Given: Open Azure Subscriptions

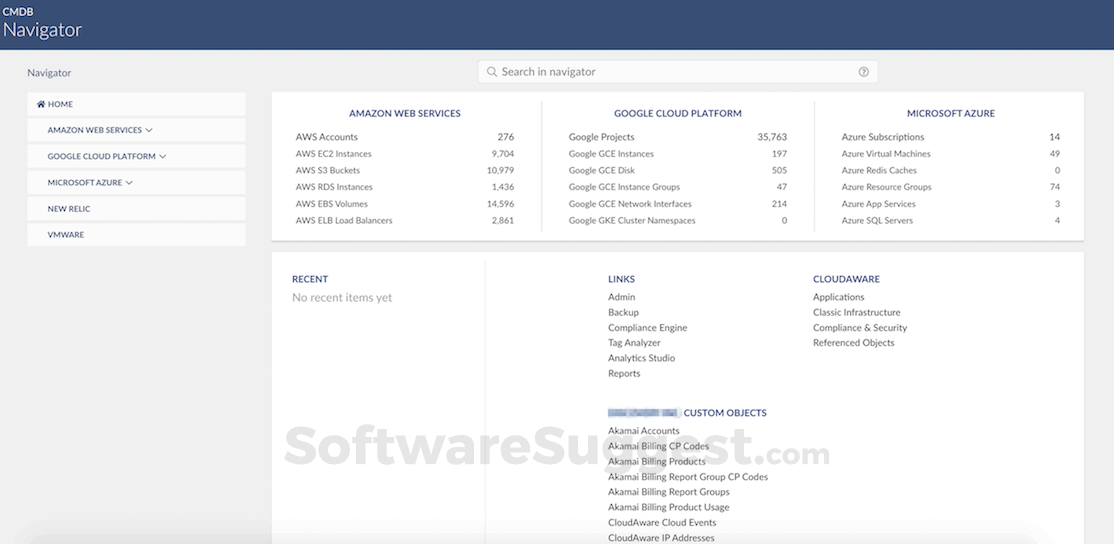Looking at the screenshot, I should [883, 137].
